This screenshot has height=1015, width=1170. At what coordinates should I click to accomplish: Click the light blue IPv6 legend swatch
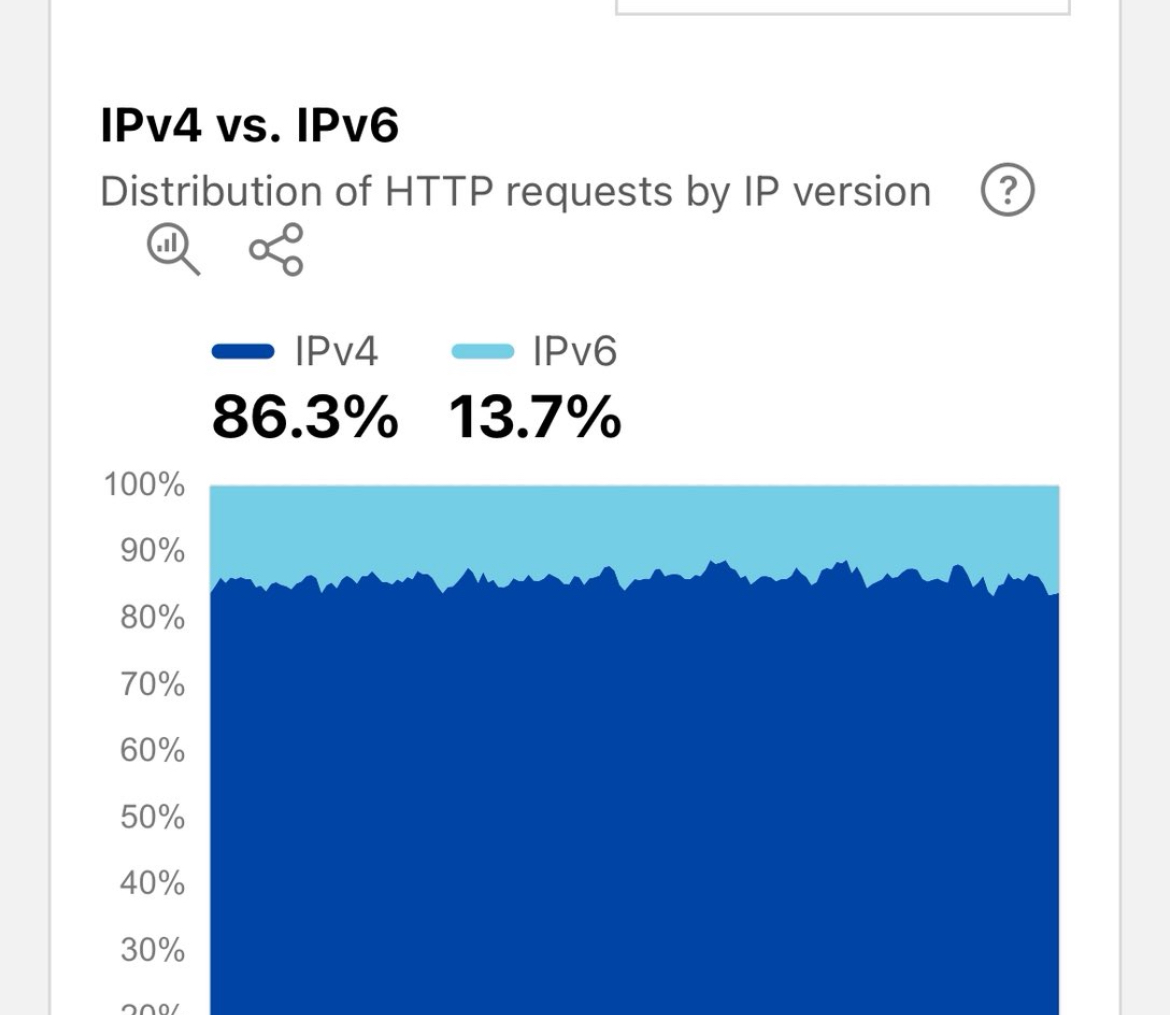click(483, 351)
